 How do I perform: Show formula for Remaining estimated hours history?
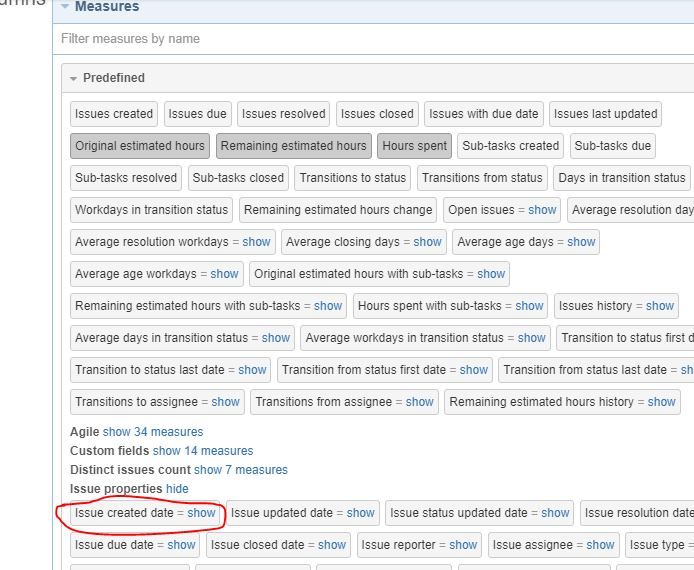662,401
